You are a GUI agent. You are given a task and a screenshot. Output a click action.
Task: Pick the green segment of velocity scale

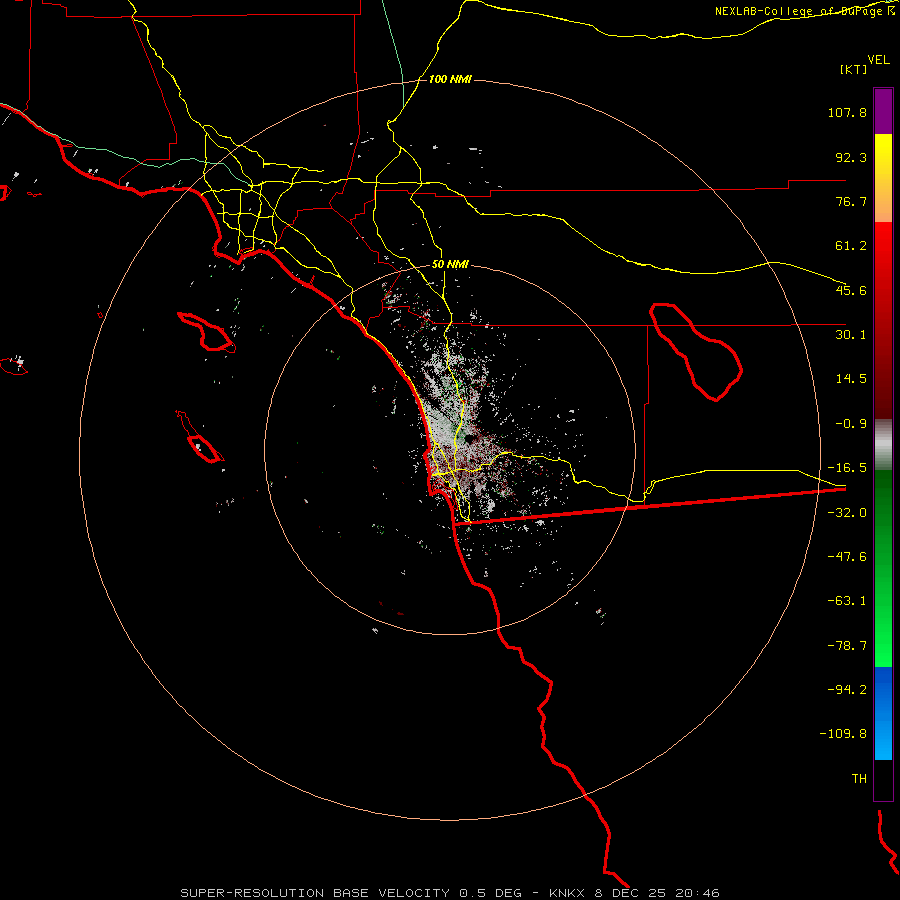(x=883, y=568)
